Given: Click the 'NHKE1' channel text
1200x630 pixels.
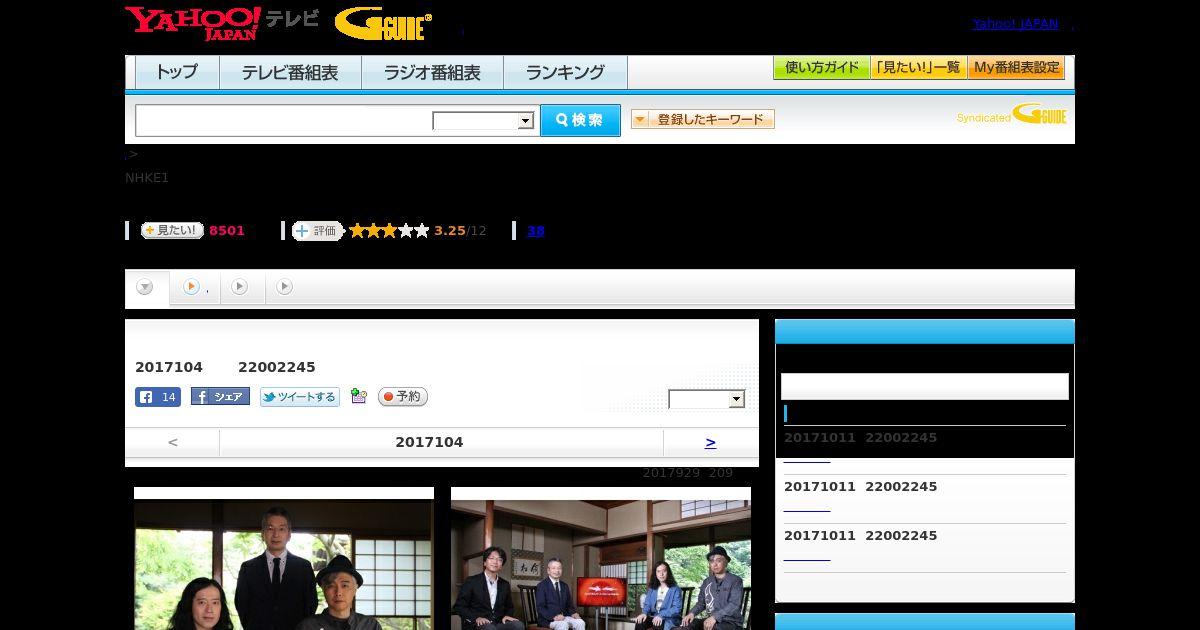Looking at the screenshot, I should (x=147, y=178).
